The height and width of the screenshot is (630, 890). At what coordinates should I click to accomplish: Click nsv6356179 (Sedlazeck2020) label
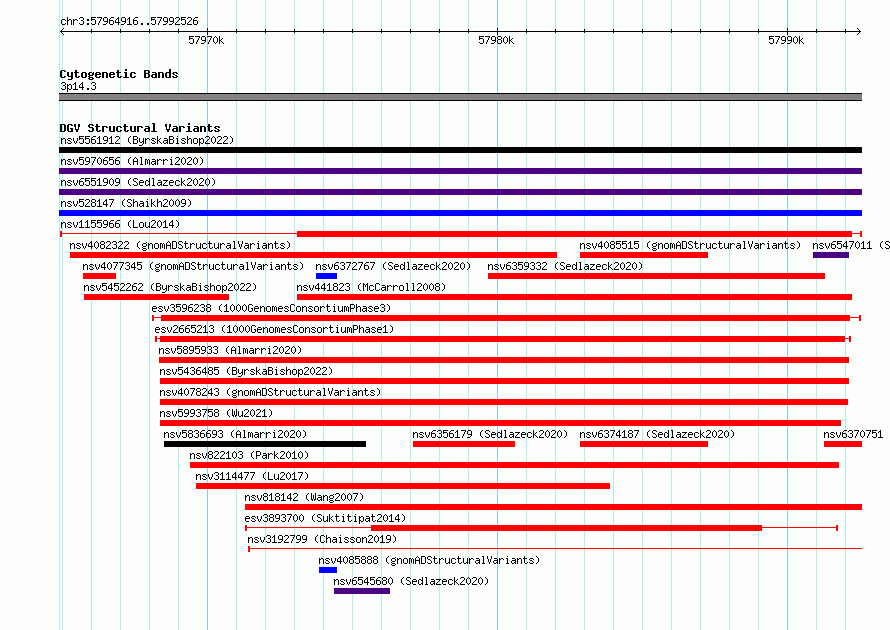[490, 434]
